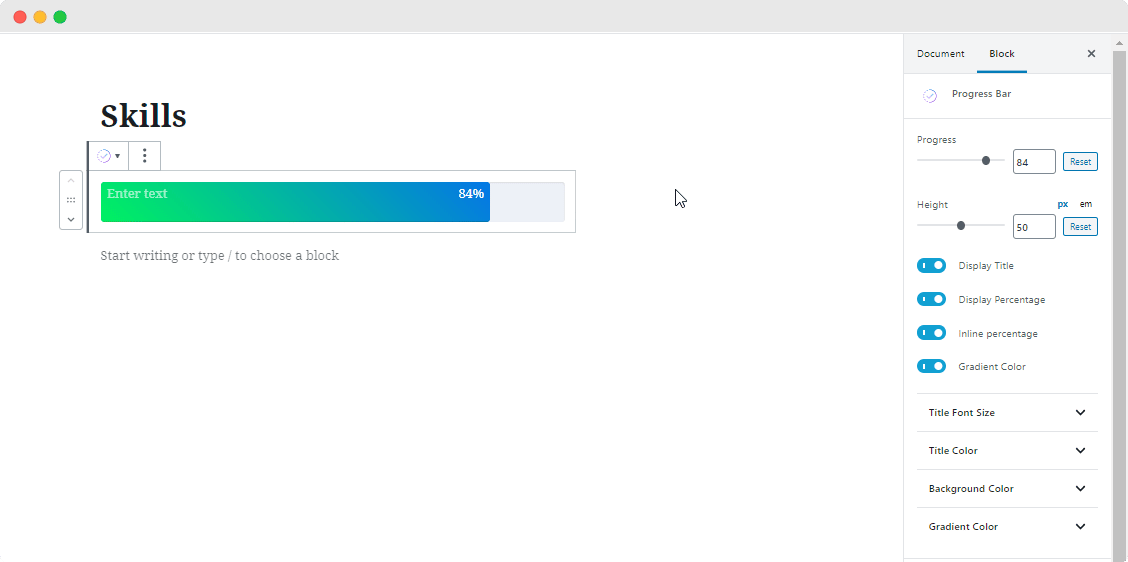Click the Progress number field showing 84

[x=1034, y=162]
